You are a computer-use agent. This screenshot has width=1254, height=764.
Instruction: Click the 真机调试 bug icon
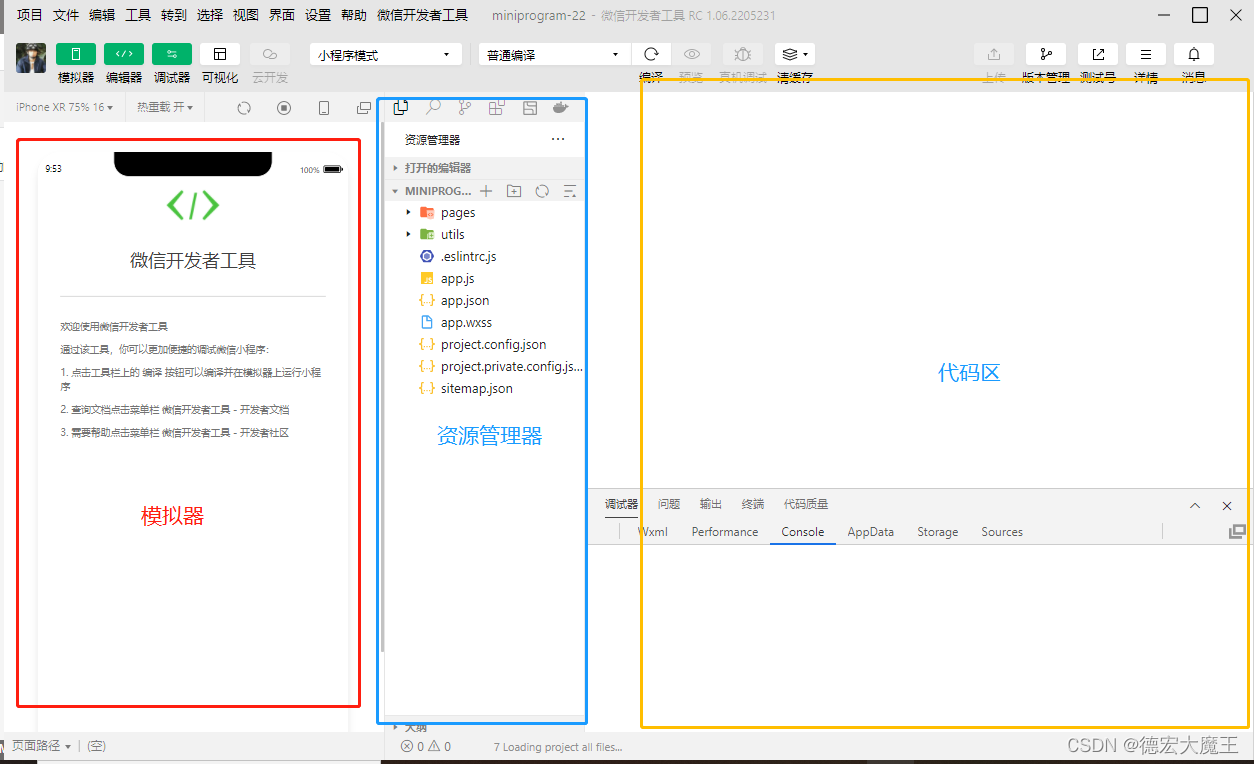coord(743,54)
